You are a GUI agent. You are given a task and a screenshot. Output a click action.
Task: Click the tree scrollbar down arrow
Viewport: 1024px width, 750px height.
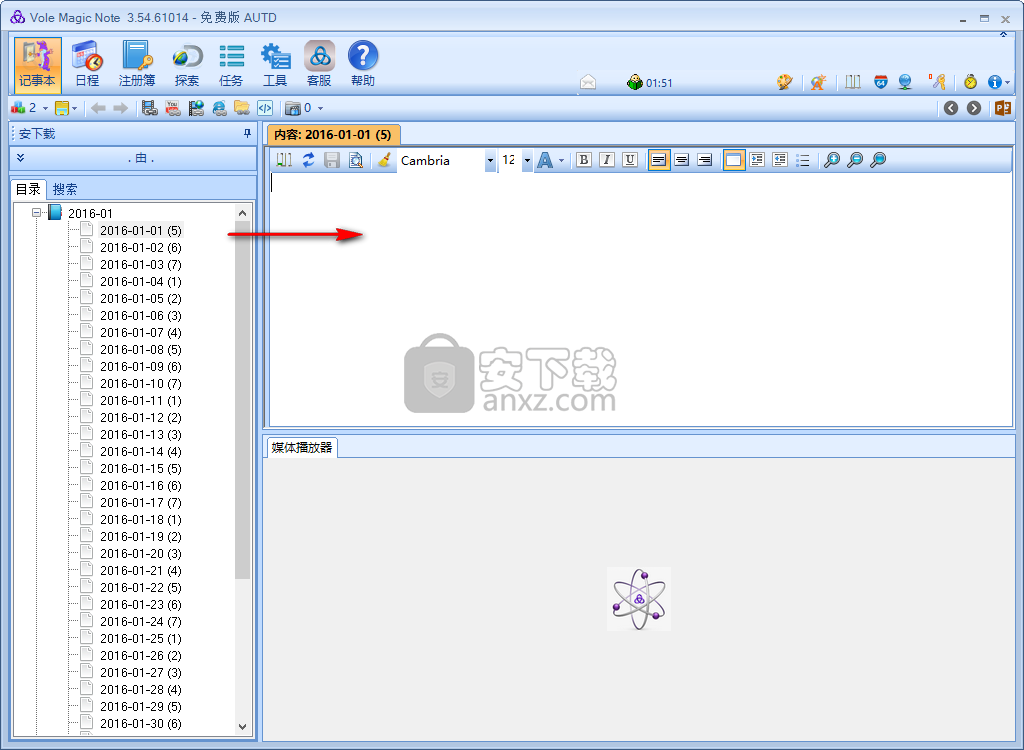[x=242, y=726]
